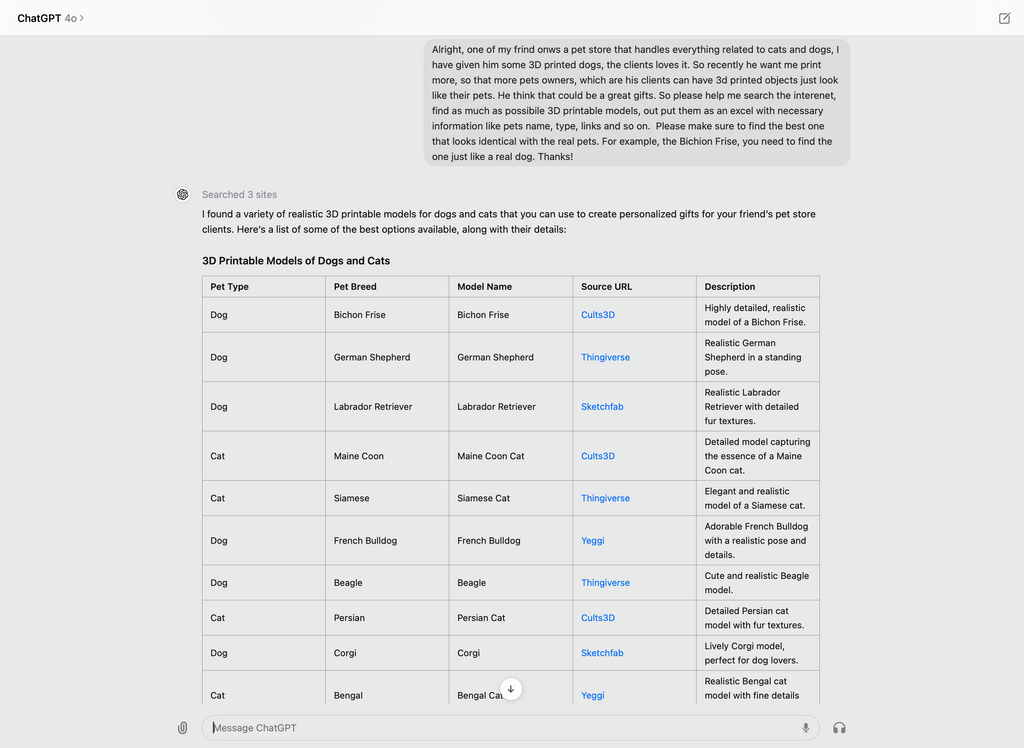Open the Yeggi link for Bengal Cat
Viewport: 1024px width, 748px height.
592,695
